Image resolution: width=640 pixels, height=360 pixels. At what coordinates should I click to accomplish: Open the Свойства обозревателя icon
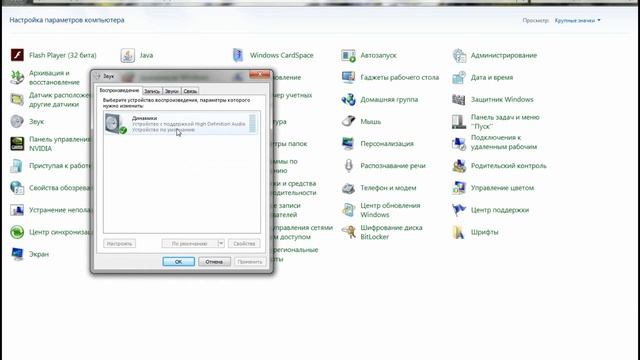tap(17, 188)
